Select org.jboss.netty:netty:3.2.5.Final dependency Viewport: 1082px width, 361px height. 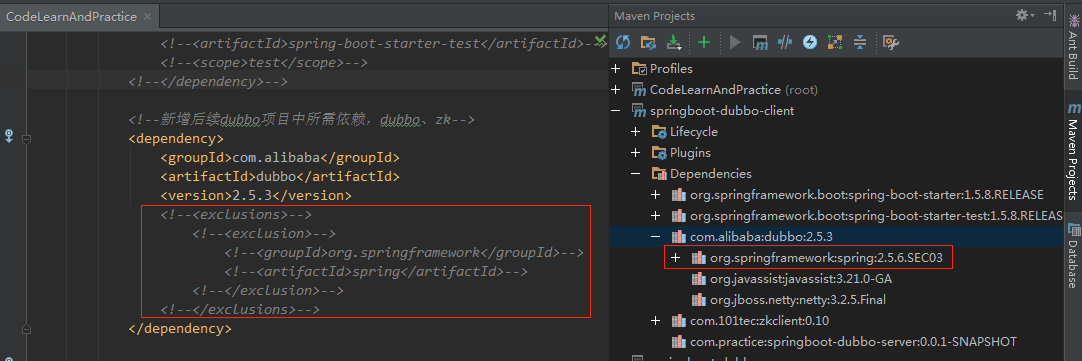pos(798,300)
